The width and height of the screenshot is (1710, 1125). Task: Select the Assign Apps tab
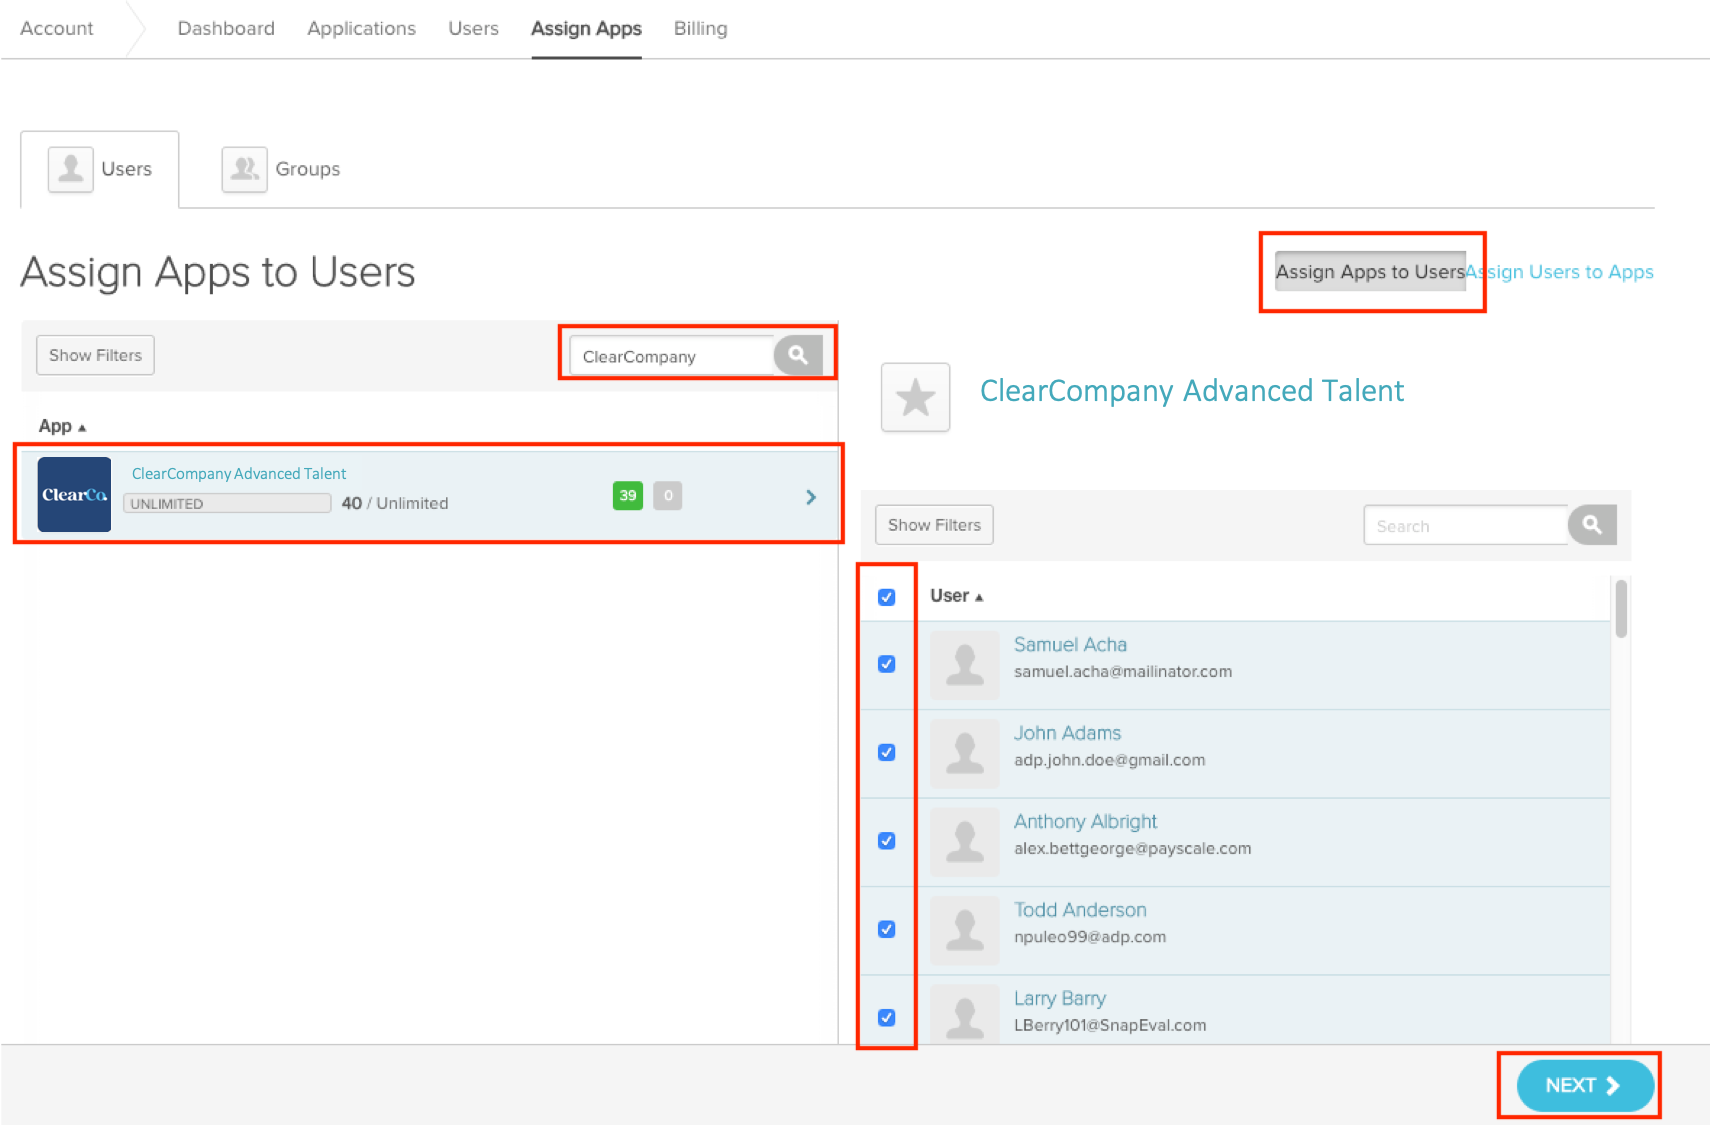pyautogui.click(x=586, y=28)
